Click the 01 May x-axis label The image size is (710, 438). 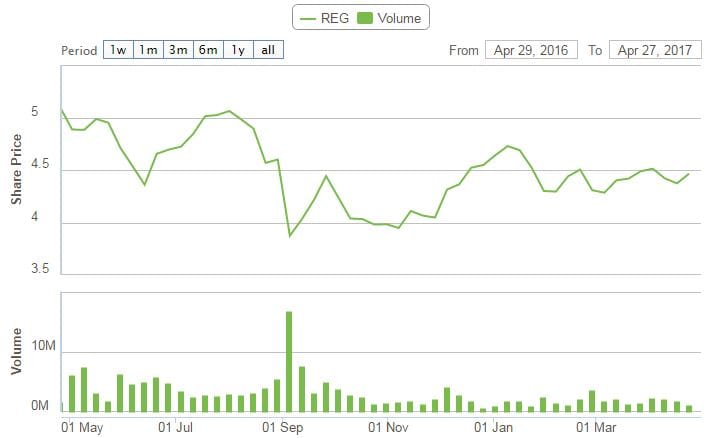click(x=82, y=428)
